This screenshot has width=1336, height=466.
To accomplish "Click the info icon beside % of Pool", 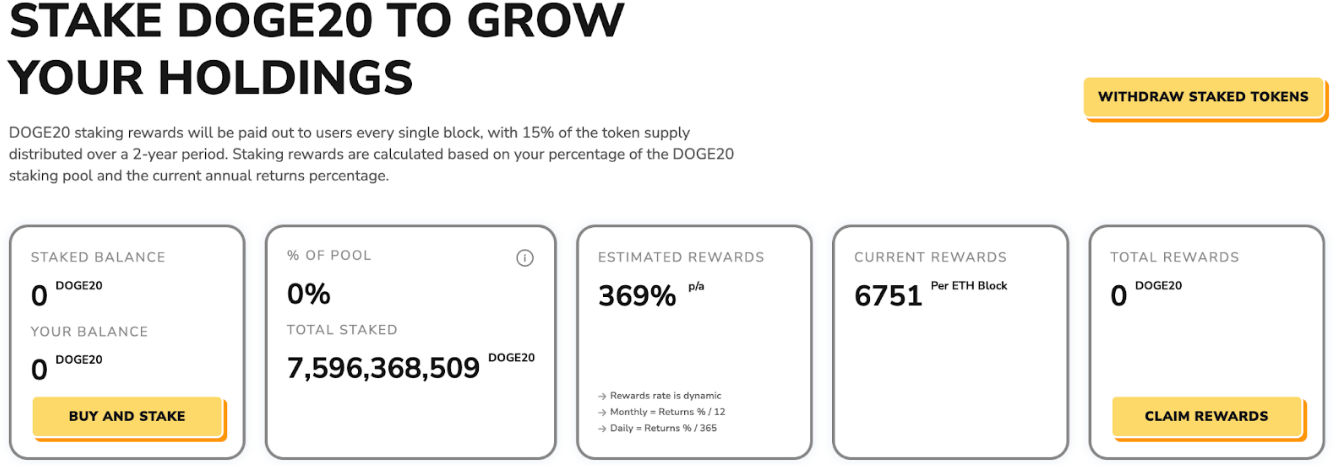I will tap(524, 258).
